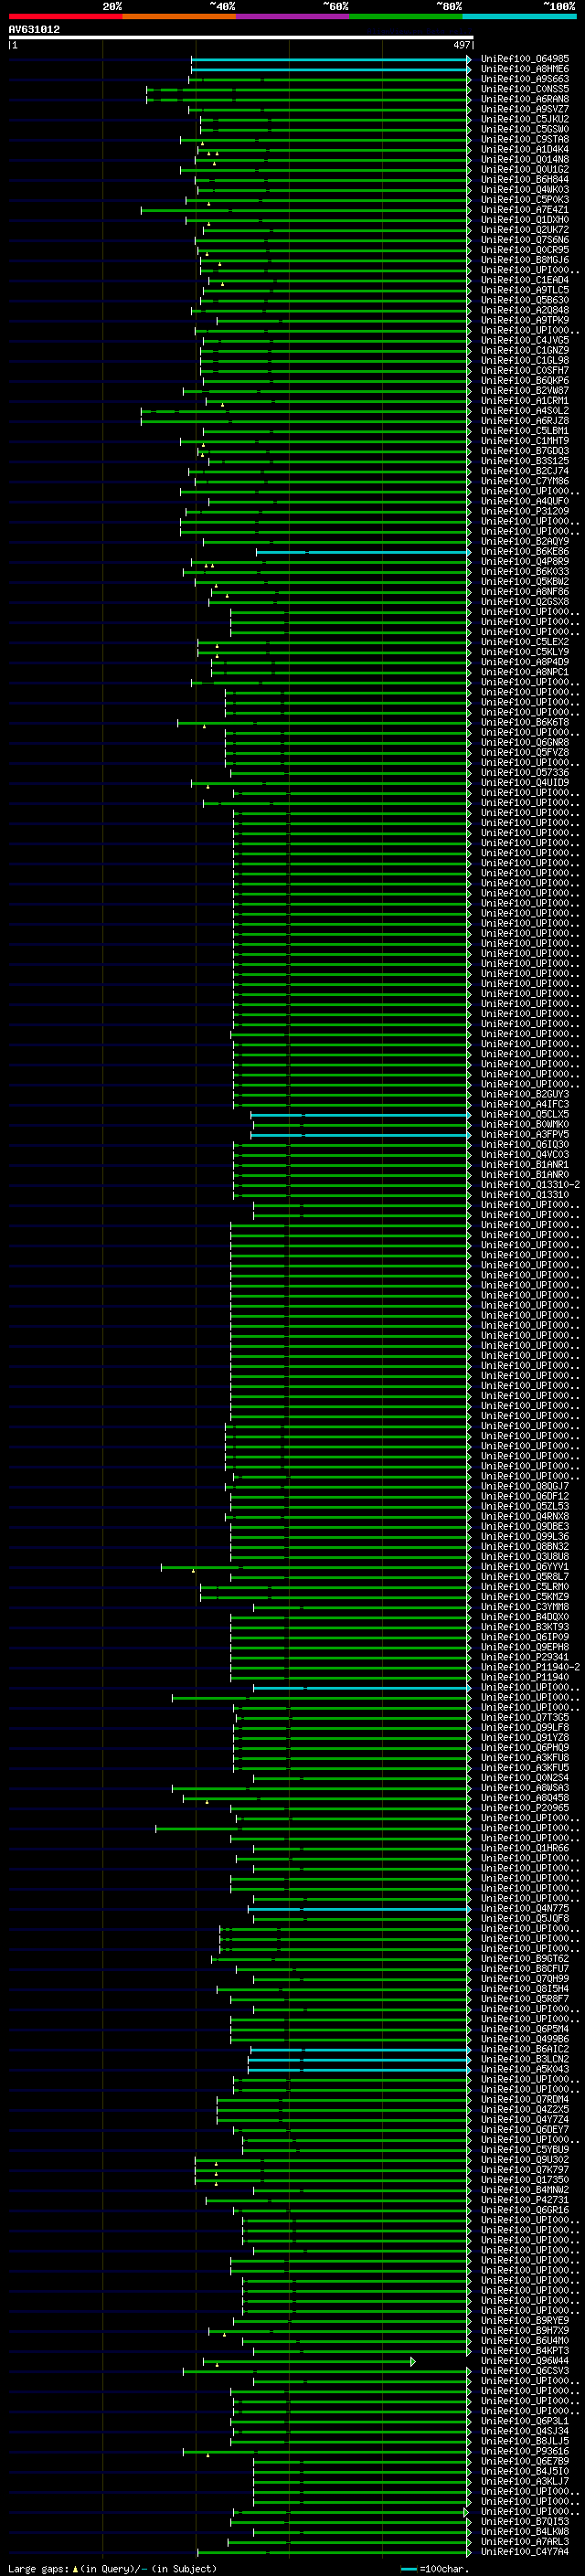Click the red 20% identity legend bar
This screenshot has height=2576, width=585.
click(x=65, y=16)
